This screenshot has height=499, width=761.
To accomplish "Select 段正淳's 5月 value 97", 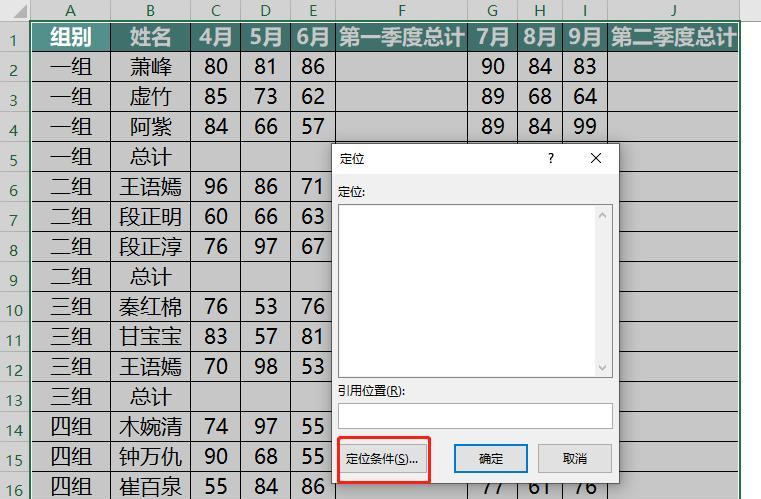I will click(265, 247).
